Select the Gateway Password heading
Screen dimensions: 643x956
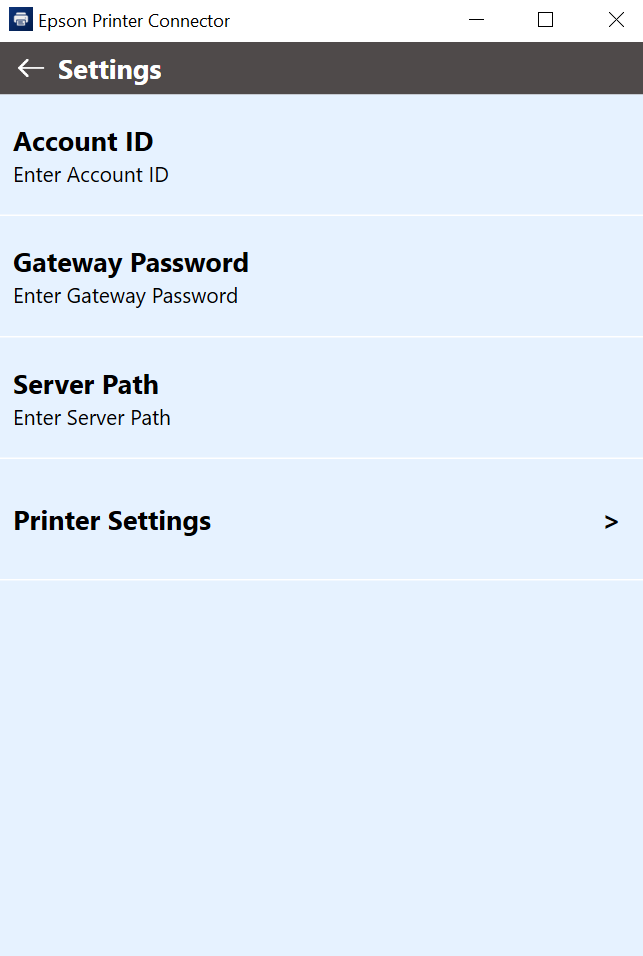click(131, 263)
